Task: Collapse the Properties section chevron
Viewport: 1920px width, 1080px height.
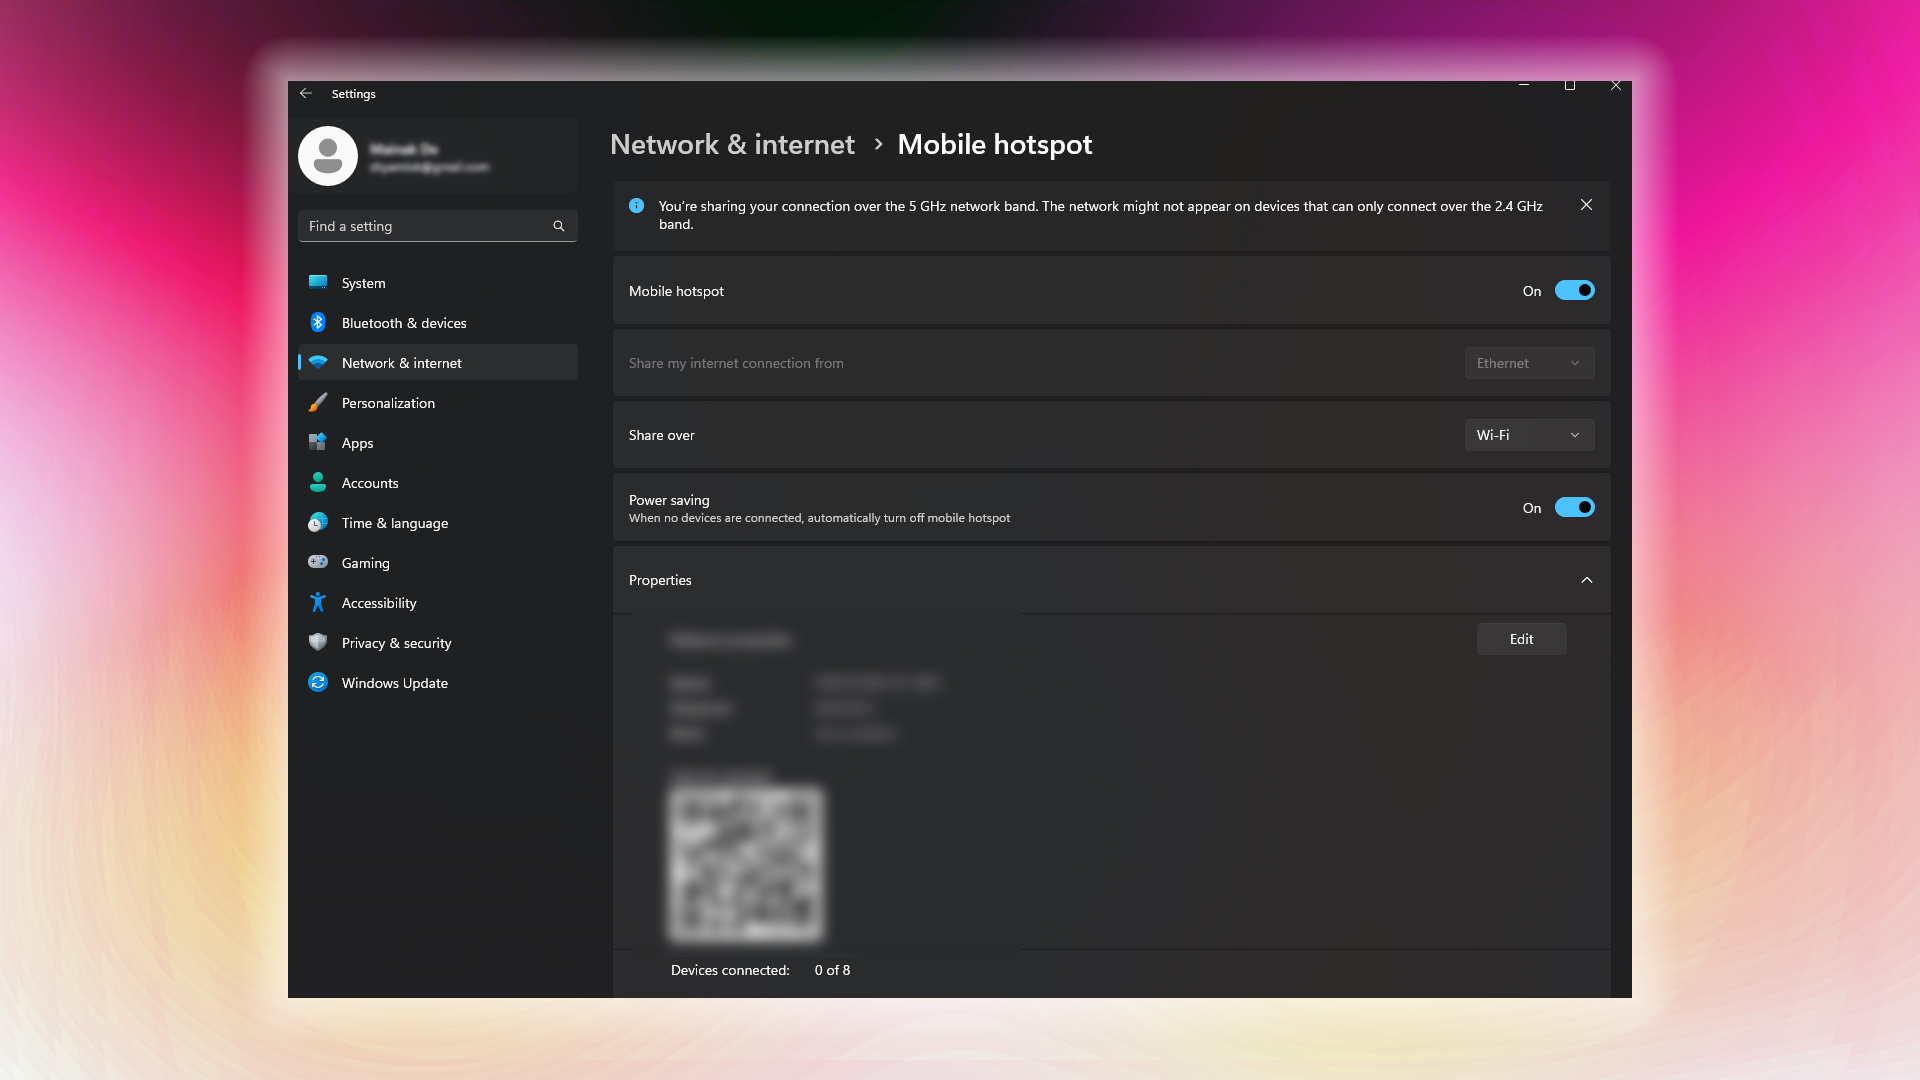Action: point(1586,580)
